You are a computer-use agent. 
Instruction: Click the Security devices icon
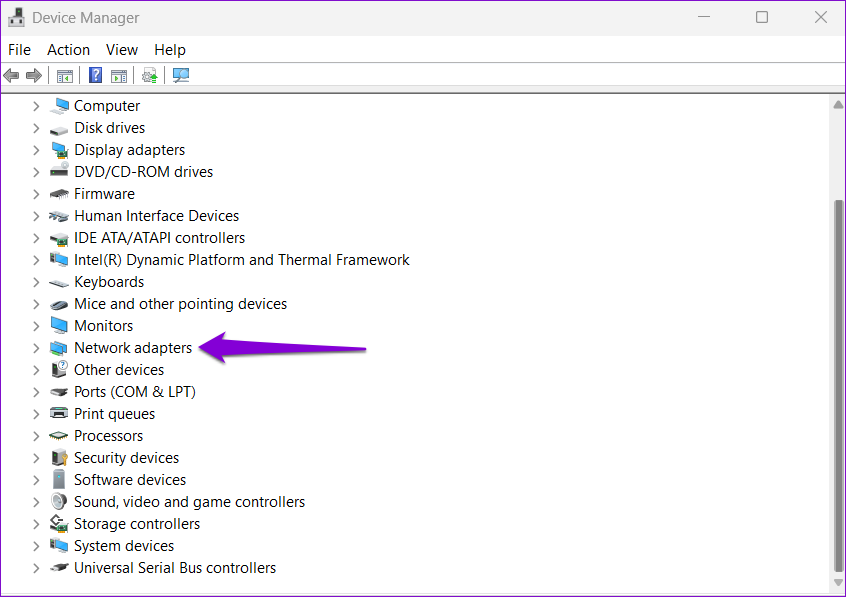click(59, 458)
